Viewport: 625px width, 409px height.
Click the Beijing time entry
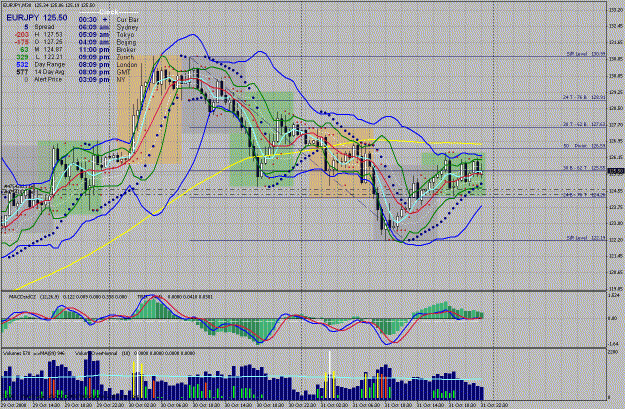pyautogui.click(x=107, y=42)
